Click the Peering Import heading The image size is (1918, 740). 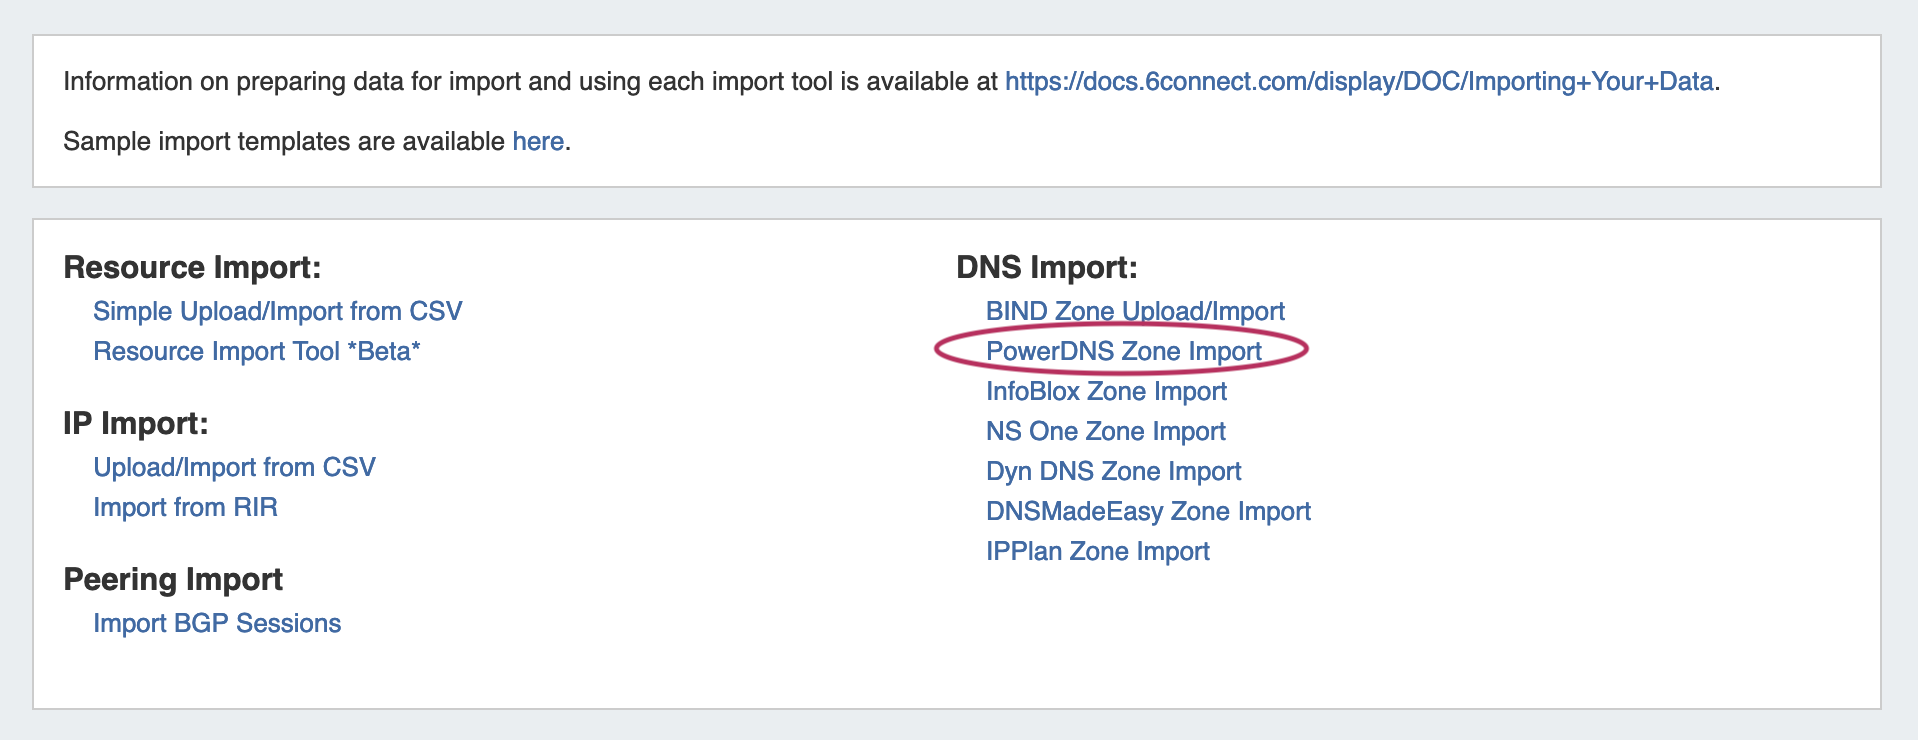[173, 579]
